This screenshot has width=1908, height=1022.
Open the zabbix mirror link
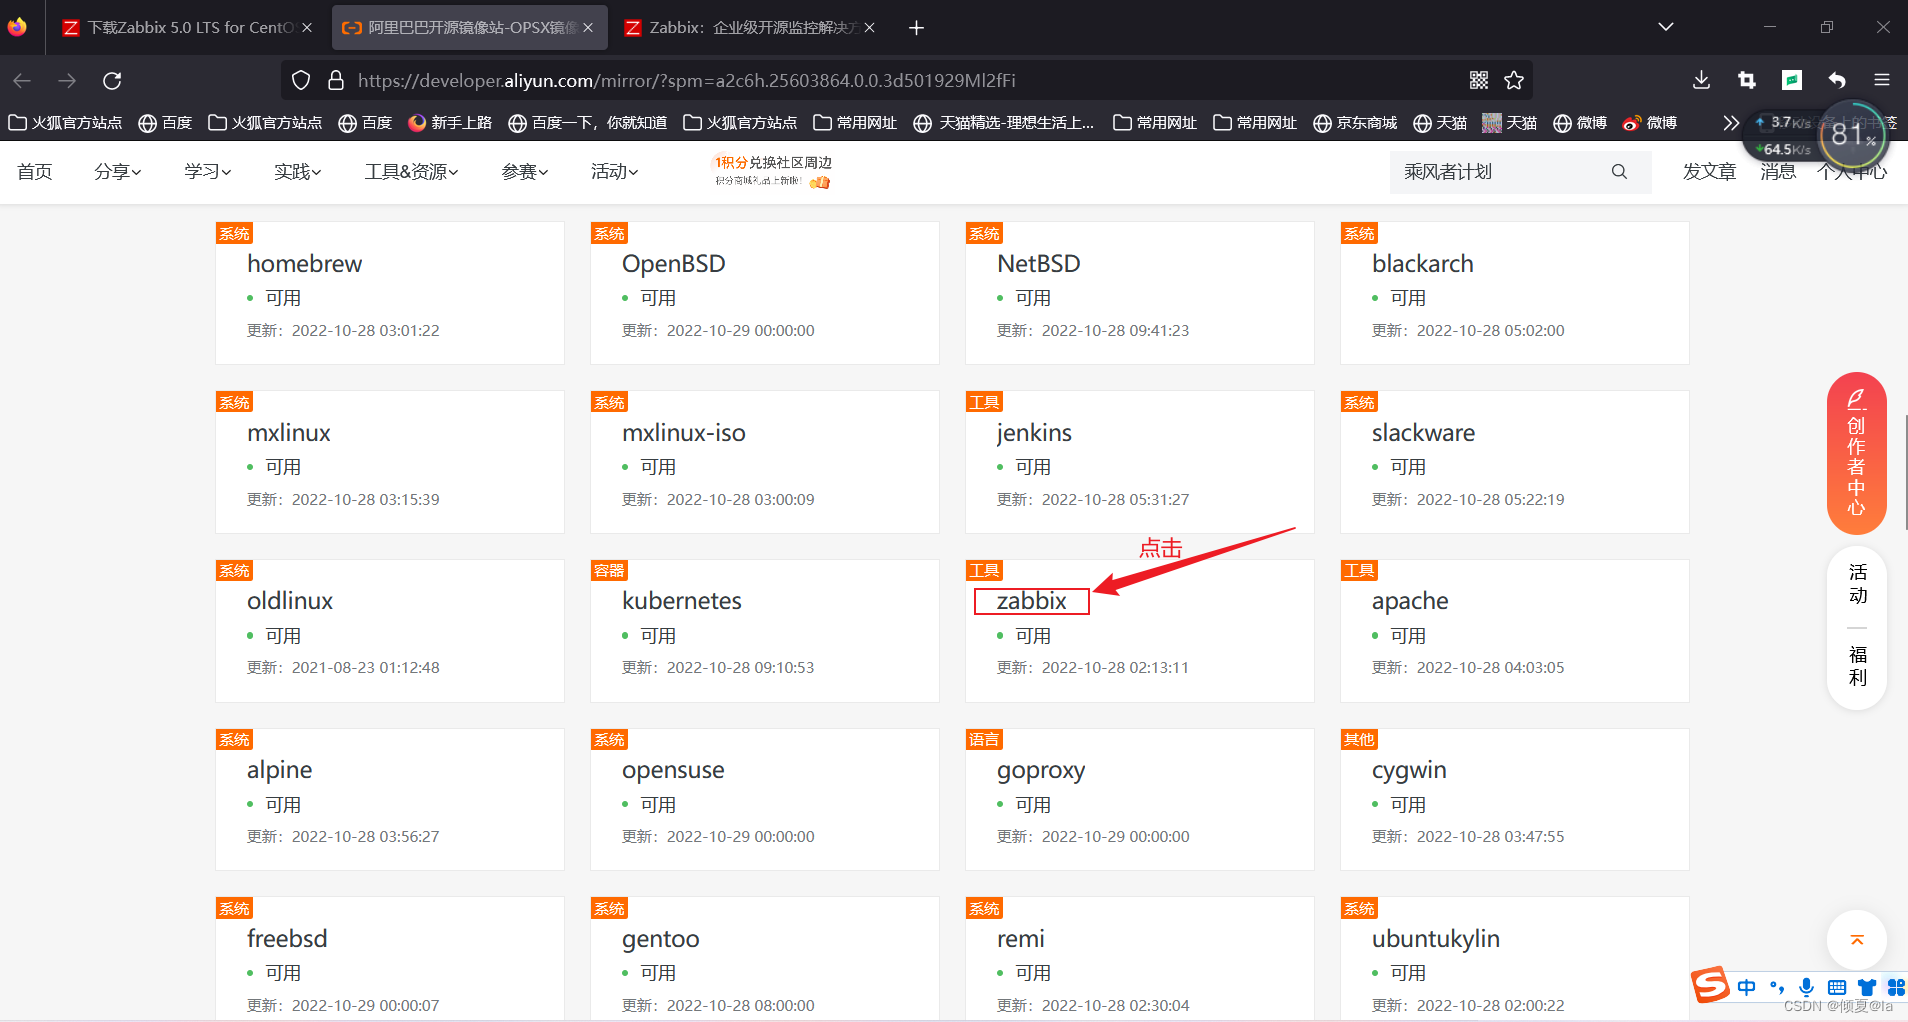tap(1031, 601)
